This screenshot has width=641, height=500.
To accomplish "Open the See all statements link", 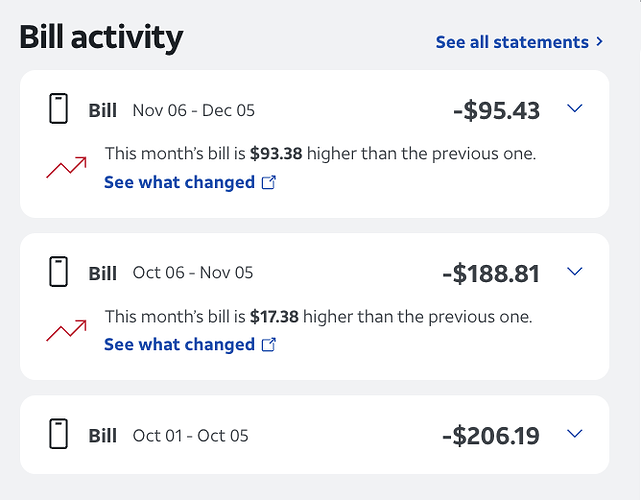I will coord(512,42).
